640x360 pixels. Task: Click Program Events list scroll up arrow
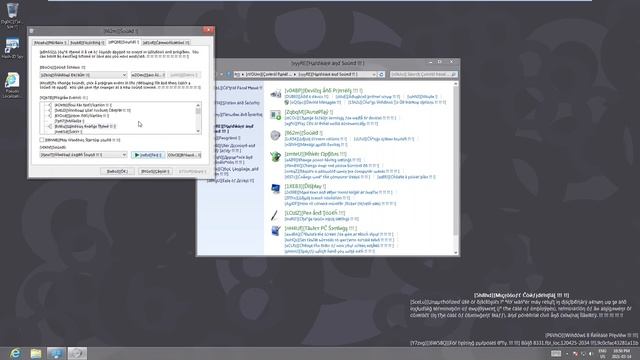(x=198, y=105)
